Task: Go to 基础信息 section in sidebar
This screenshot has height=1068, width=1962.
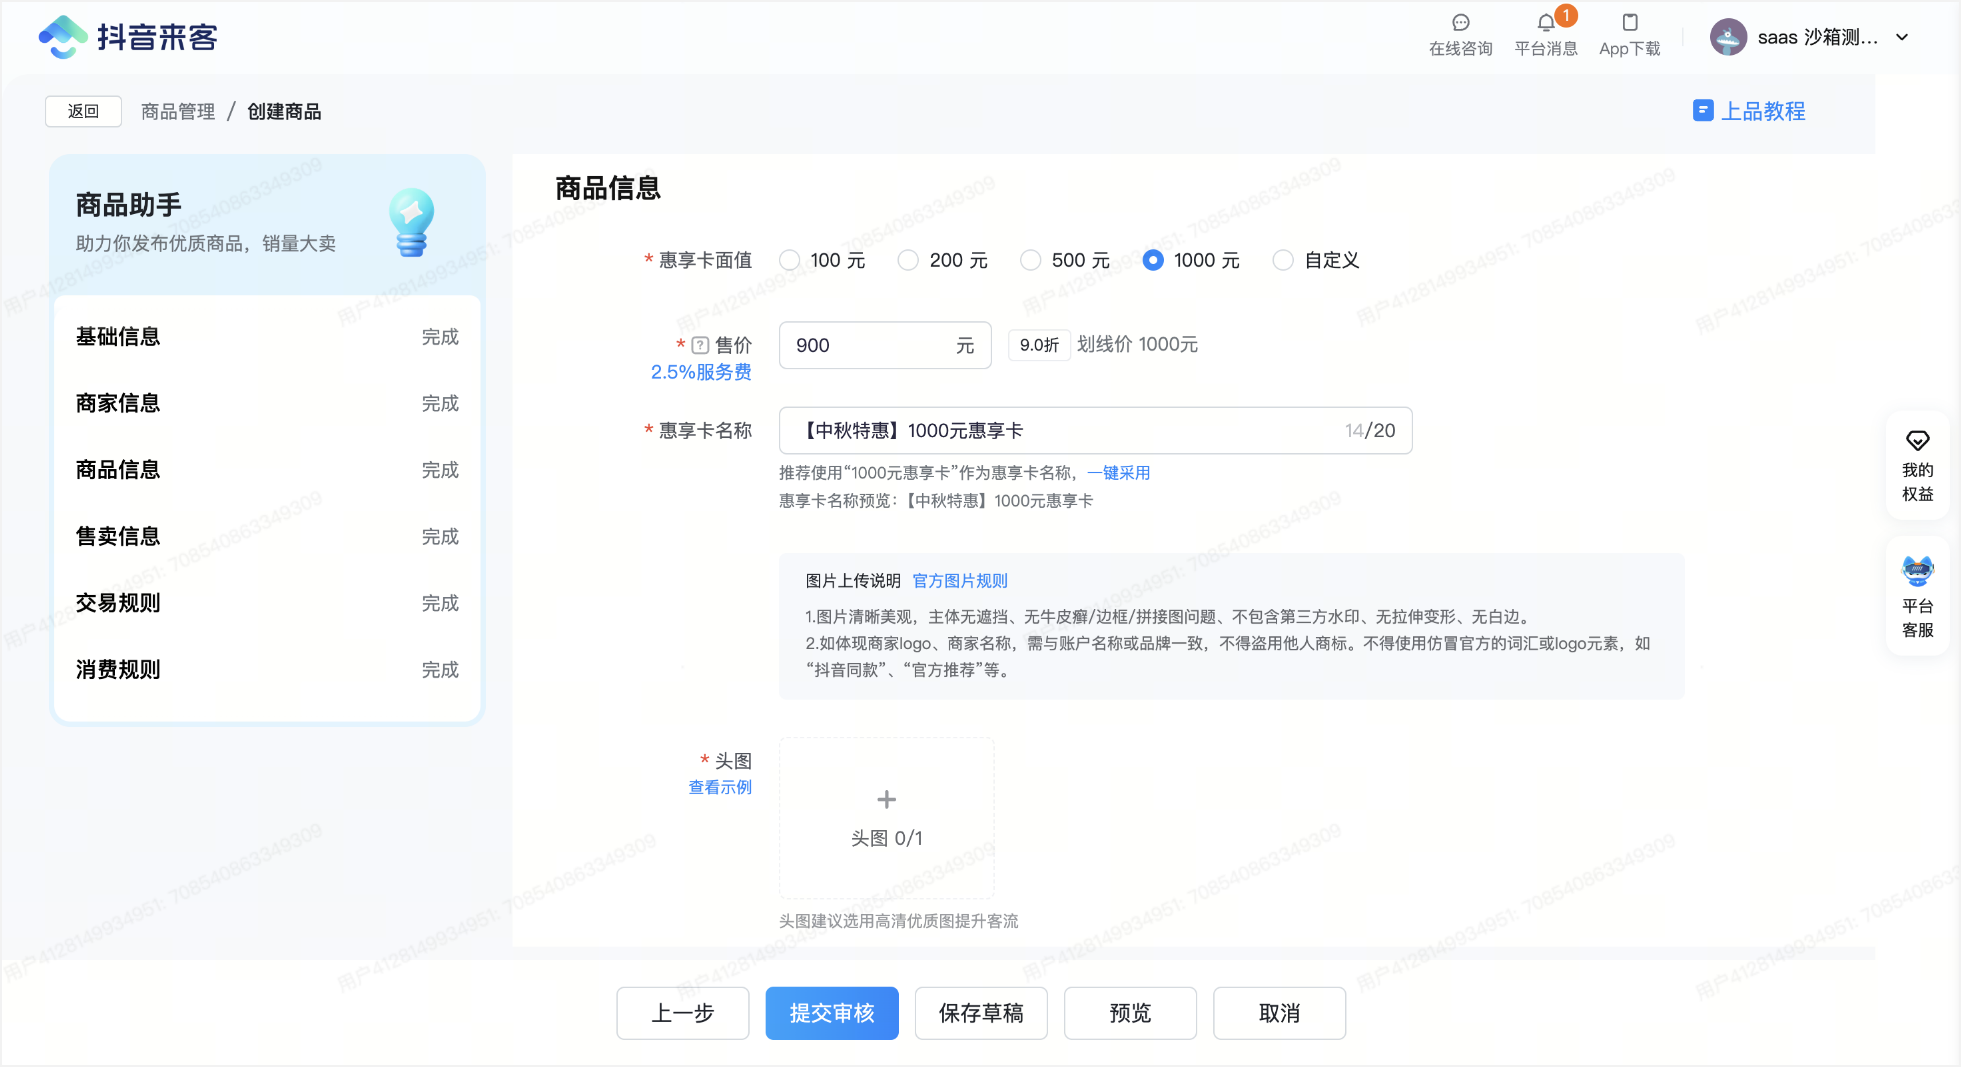Action: 118,337
